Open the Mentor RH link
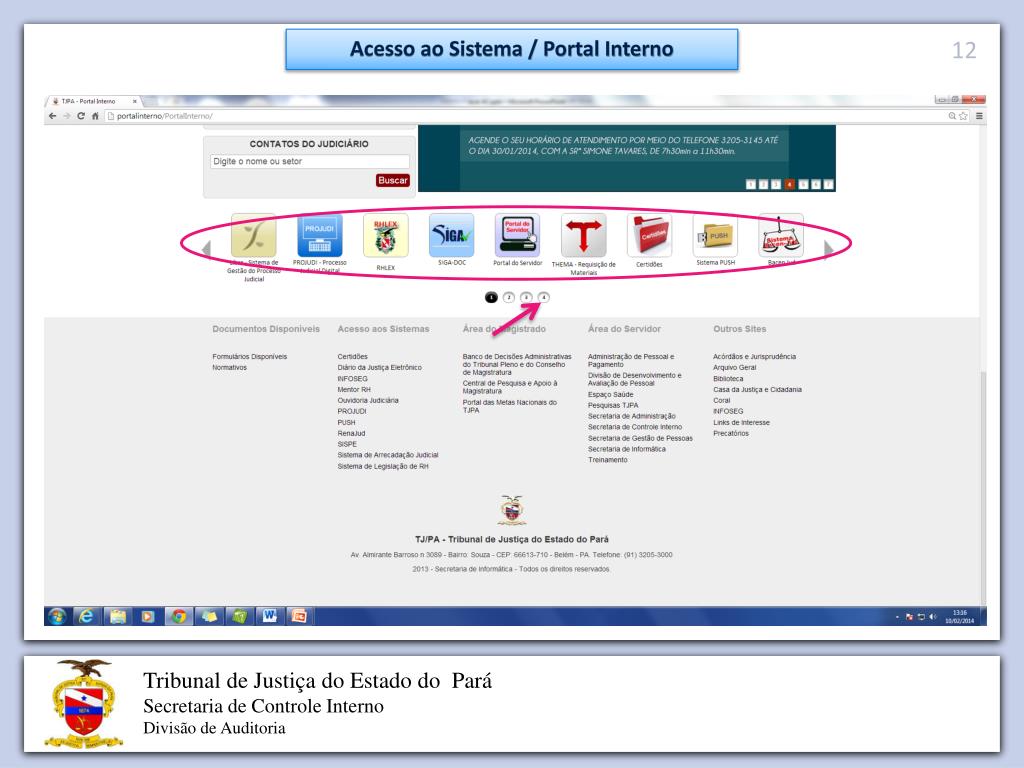The image size is (1024, 768). click(354, 389)
